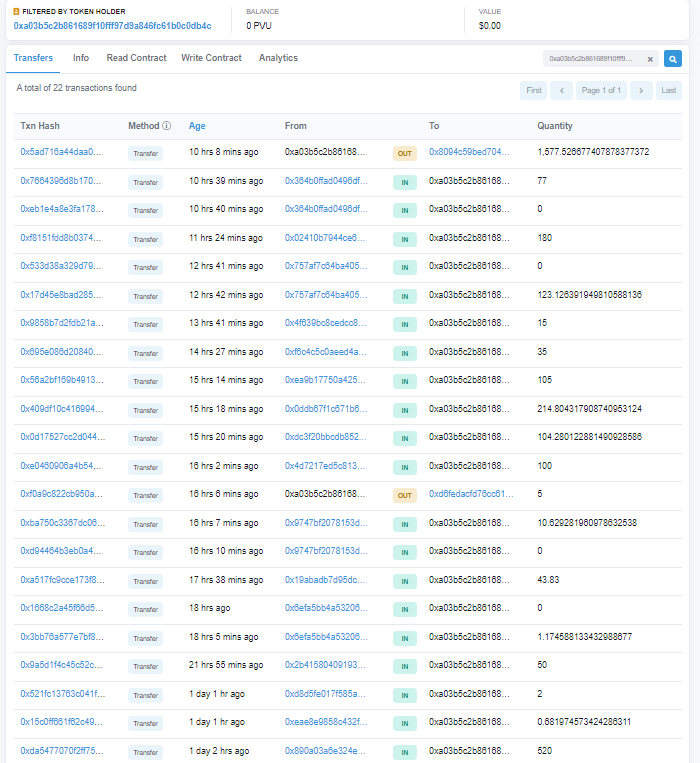Click the orange filter icon beside Filtered By Token Holder

16,12
